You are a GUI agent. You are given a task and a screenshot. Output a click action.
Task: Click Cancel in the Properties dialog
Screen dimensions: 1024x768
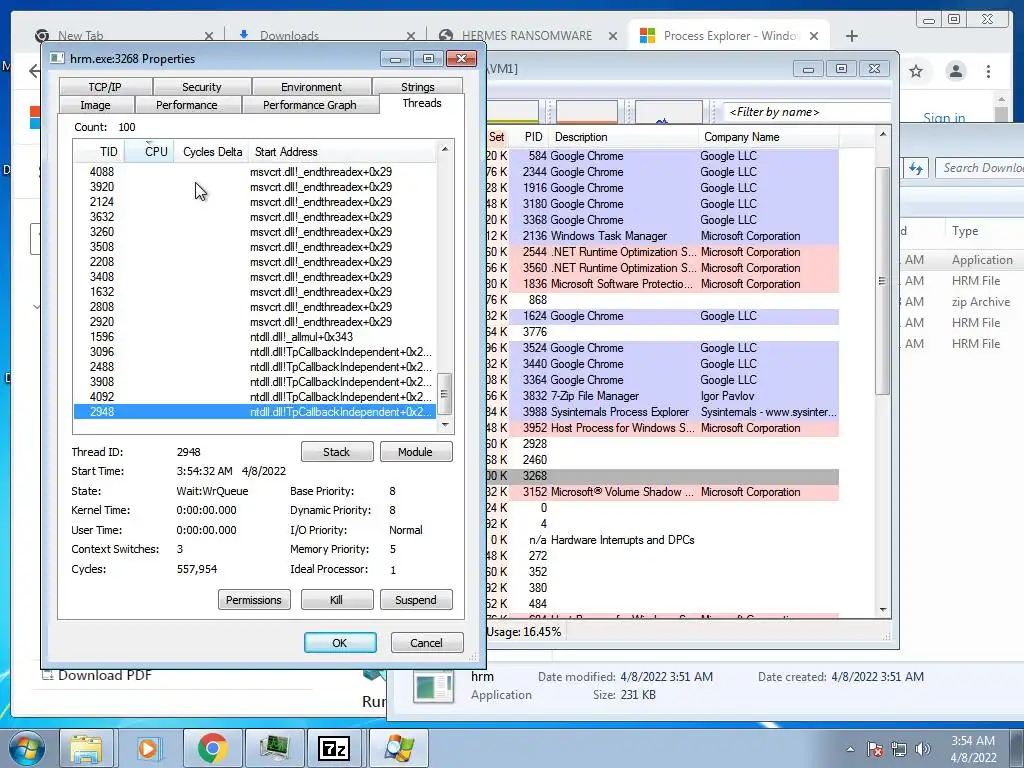(x=426, y=643)
